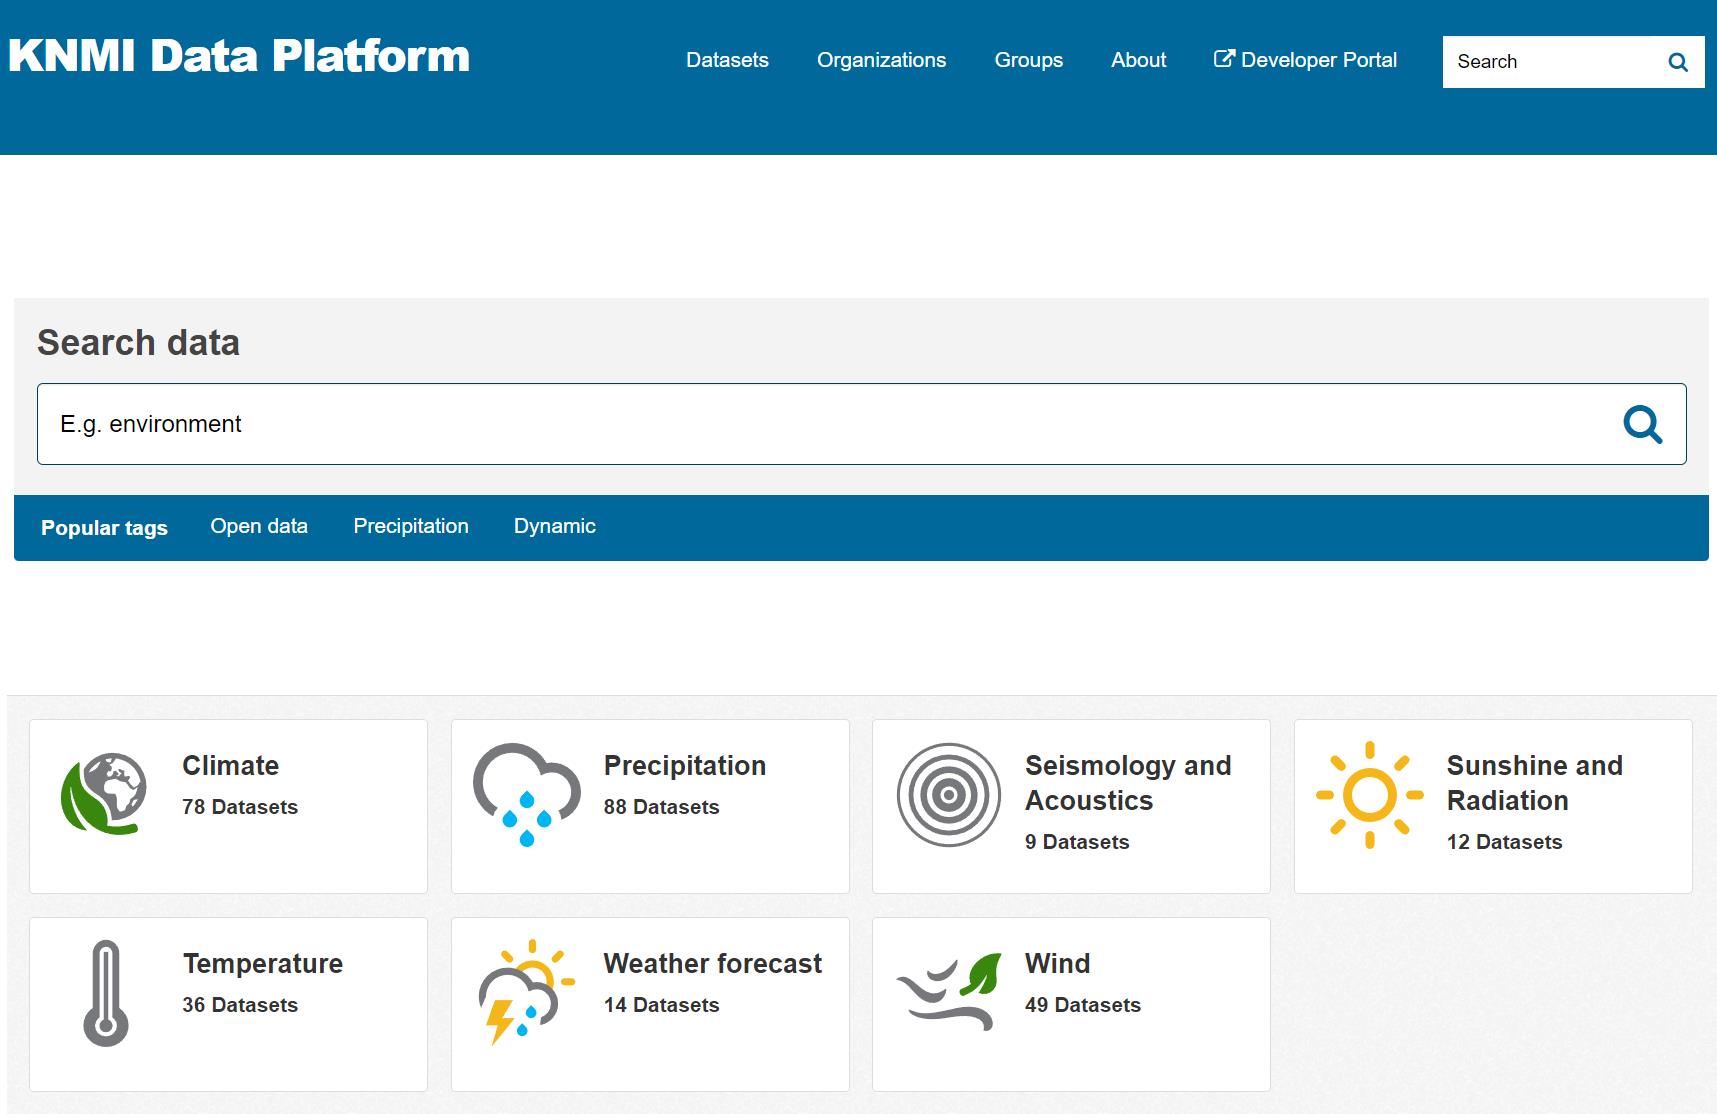Open Seismology and Acoustics group title

[1128, 783]
